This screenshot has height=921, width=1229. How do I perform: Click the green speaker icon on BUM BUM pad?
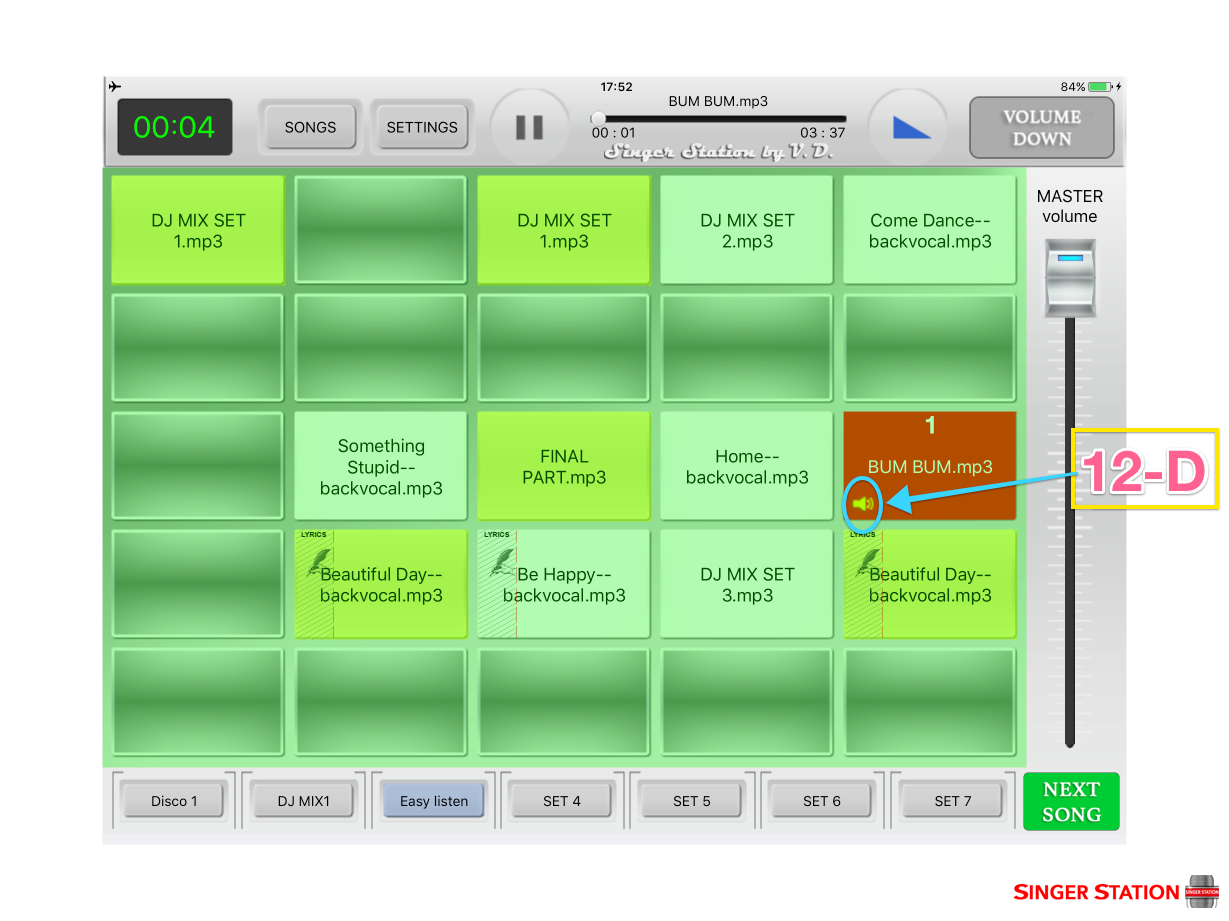[x=864, y=503]
